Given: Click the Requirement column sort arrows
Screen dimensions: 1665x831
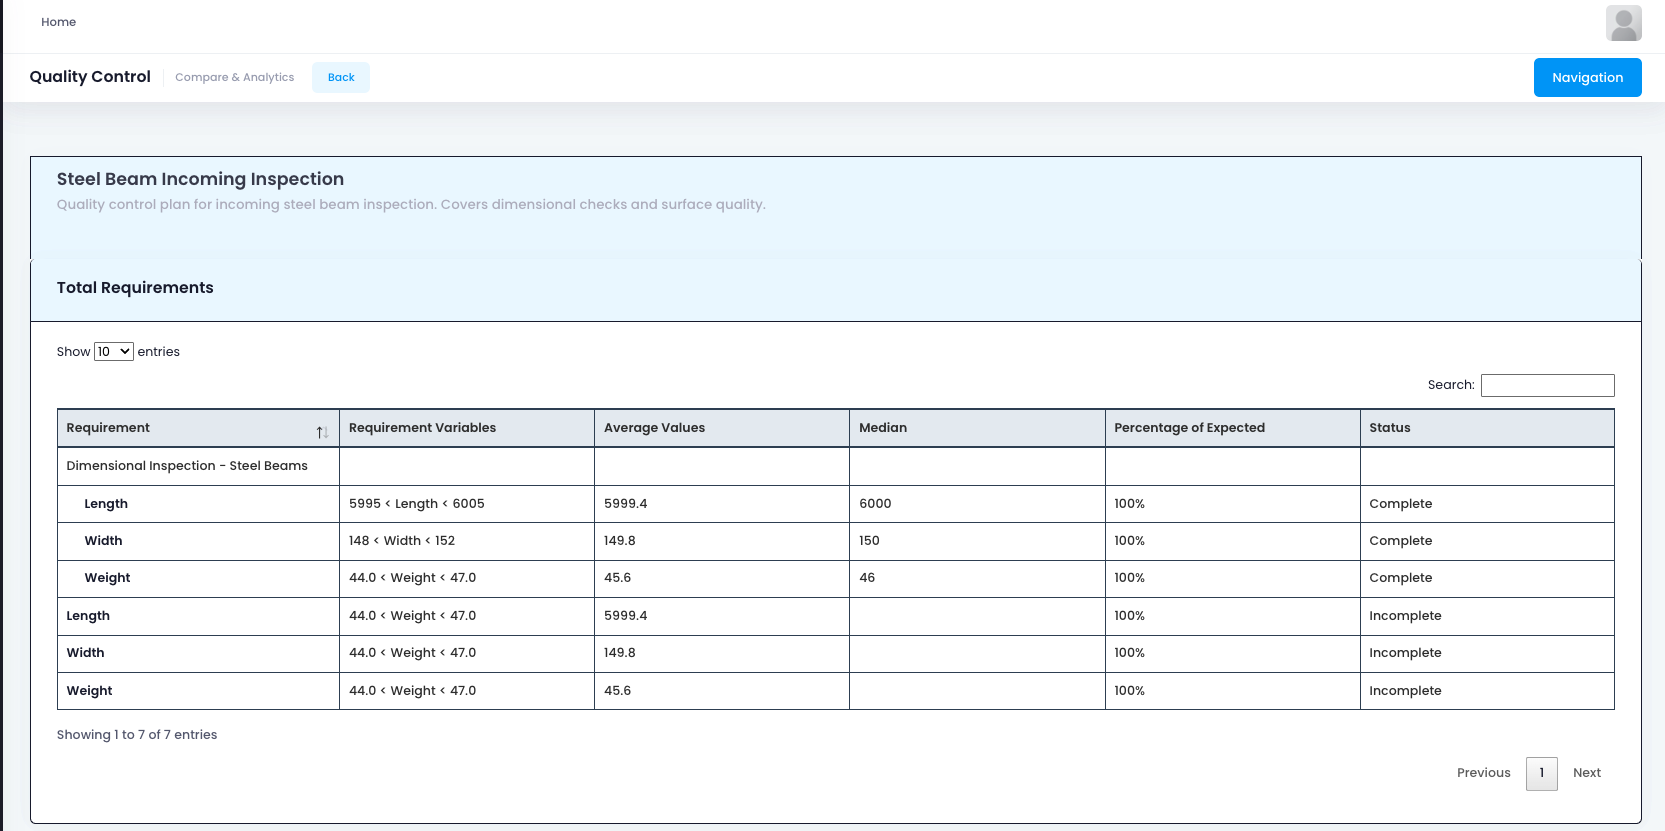Looking at the screenshot, I should click(322, 432).
